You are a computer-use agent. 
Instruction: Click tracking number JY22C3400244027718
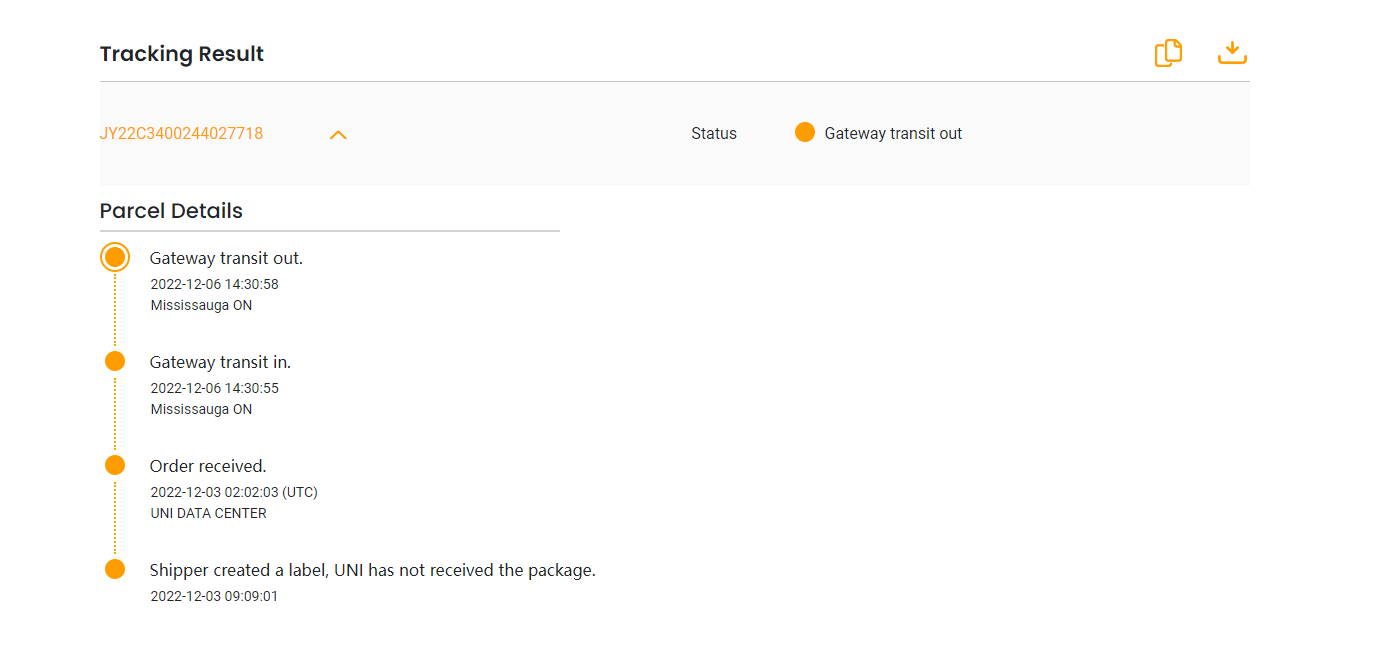coord(181,134)
